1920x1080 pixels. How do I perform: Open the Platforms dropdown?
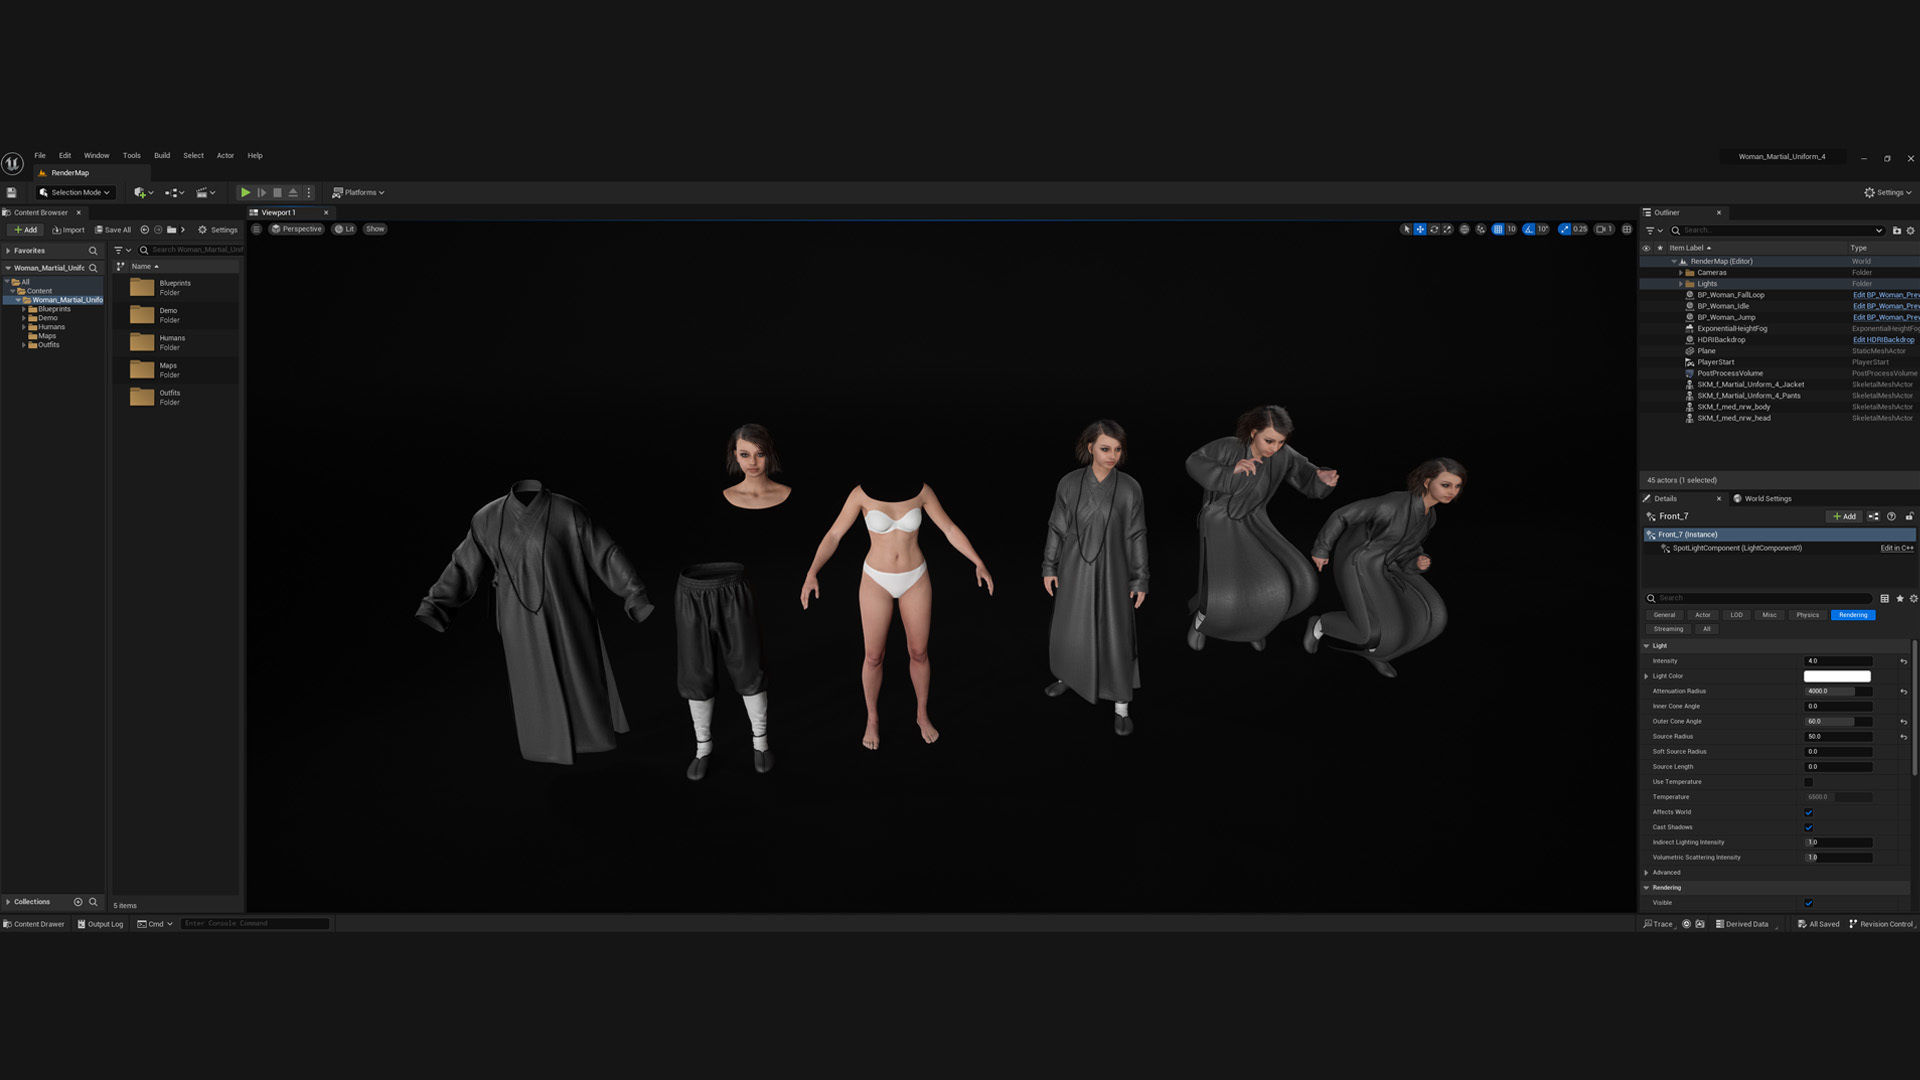(x=358, y=192)
